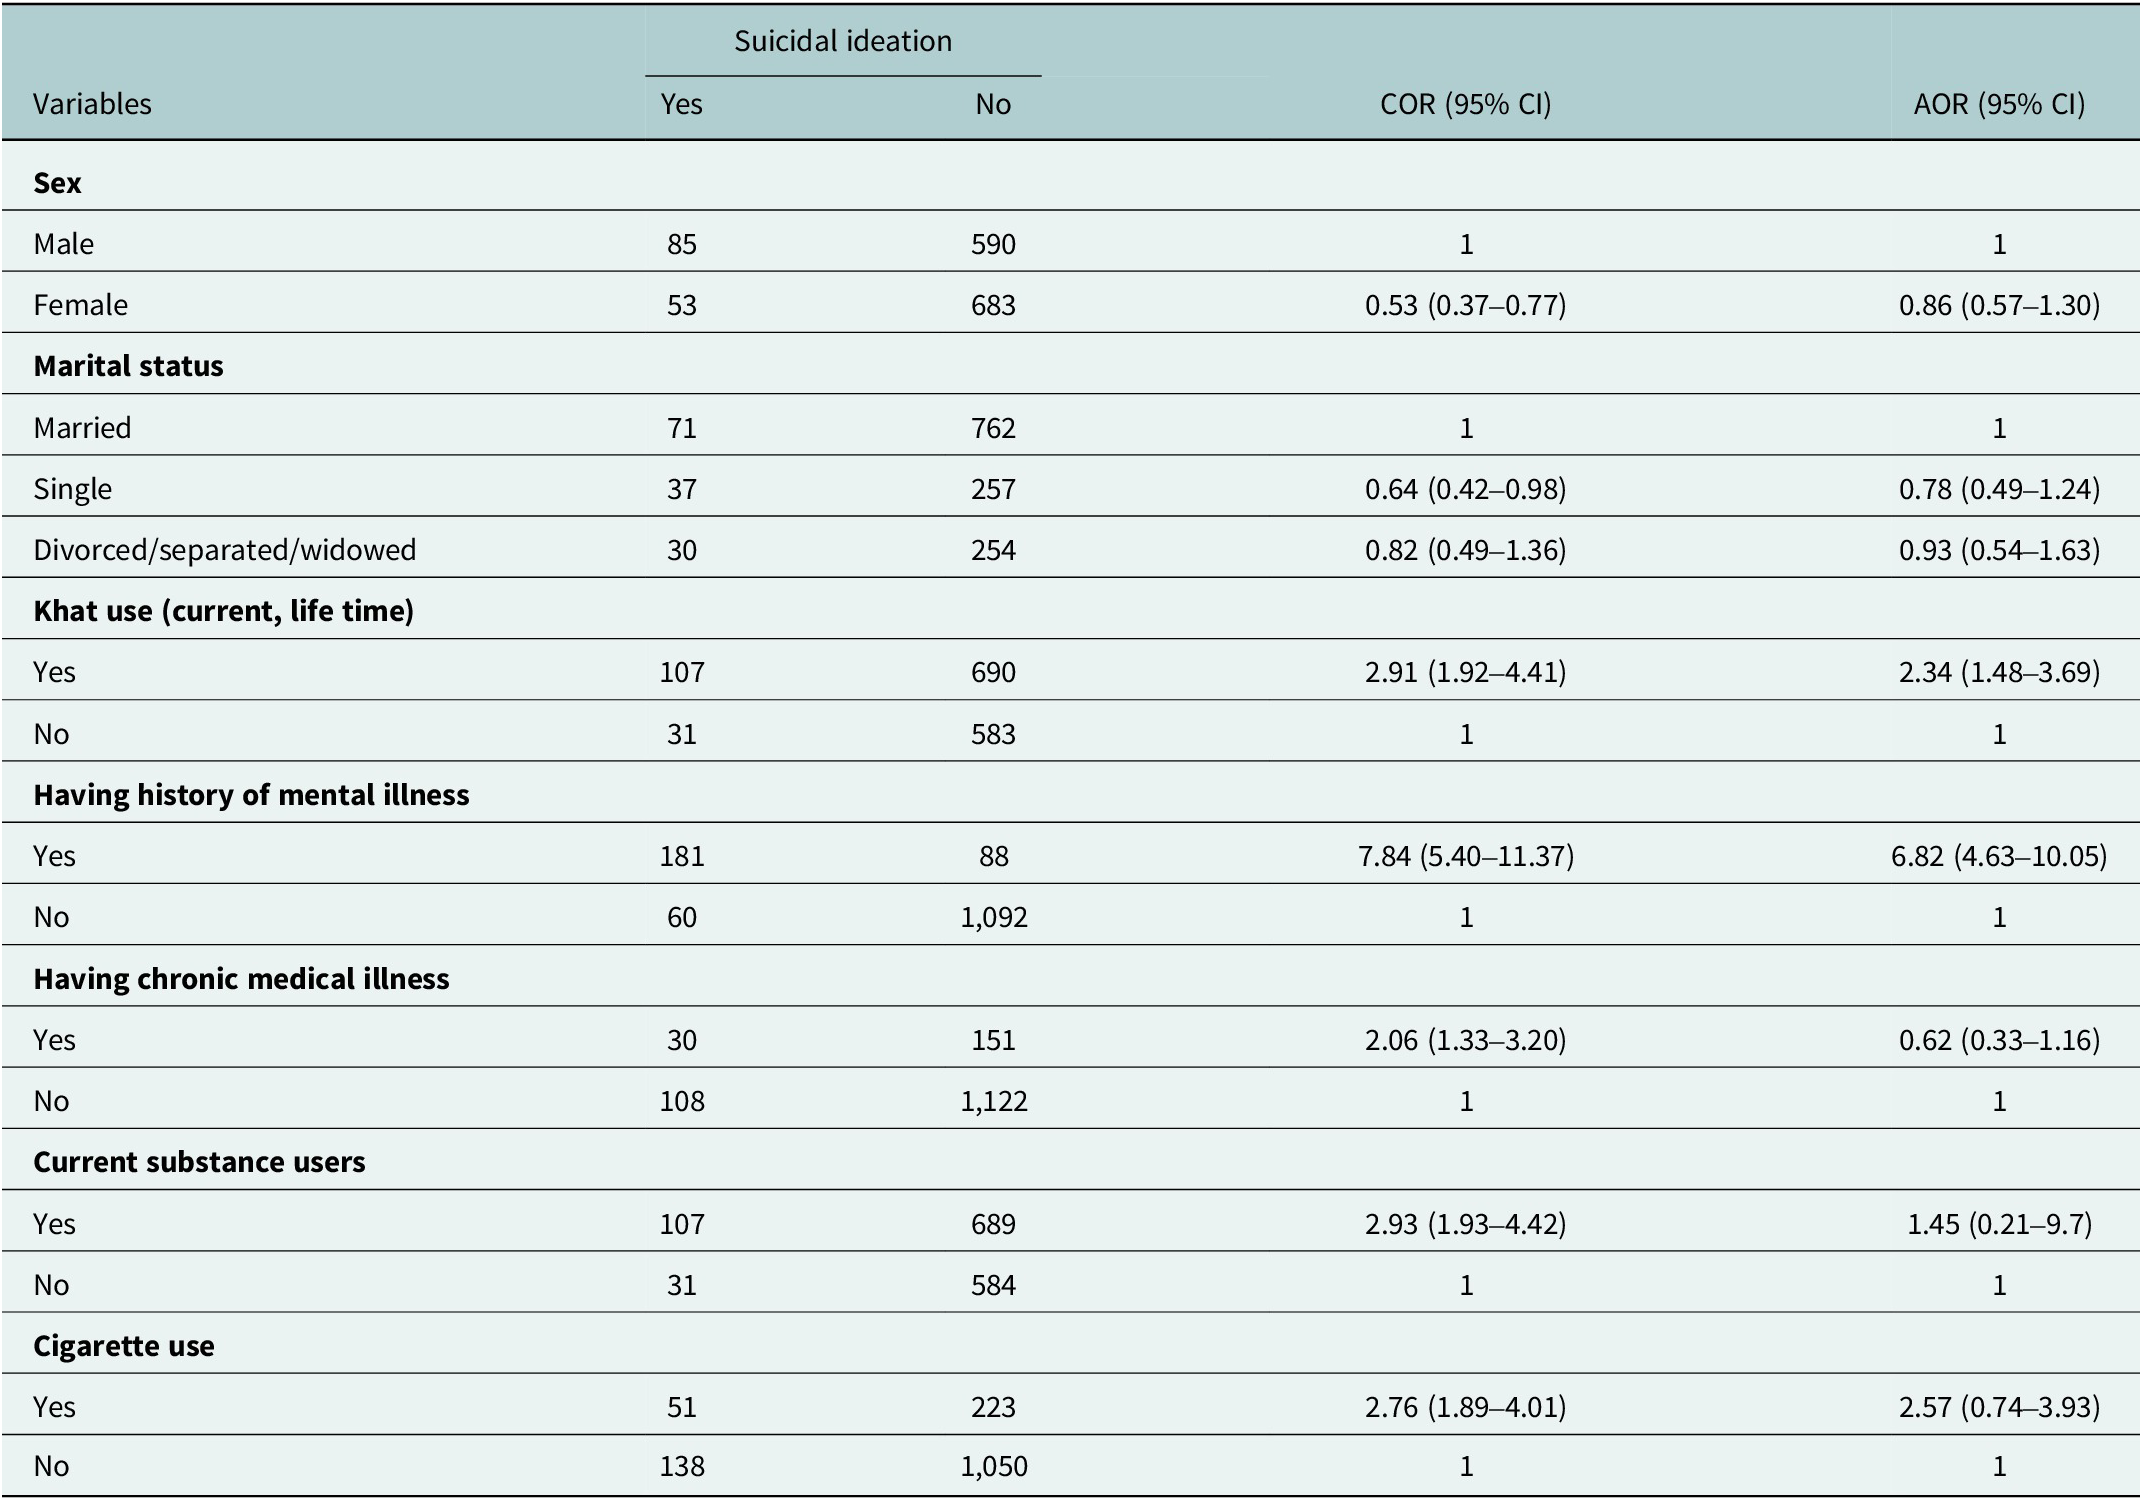2142x1500 pixels.
Task: Select the AOR value 6.82 (4.63–10.05)
Action: (x=1999, y=856)
